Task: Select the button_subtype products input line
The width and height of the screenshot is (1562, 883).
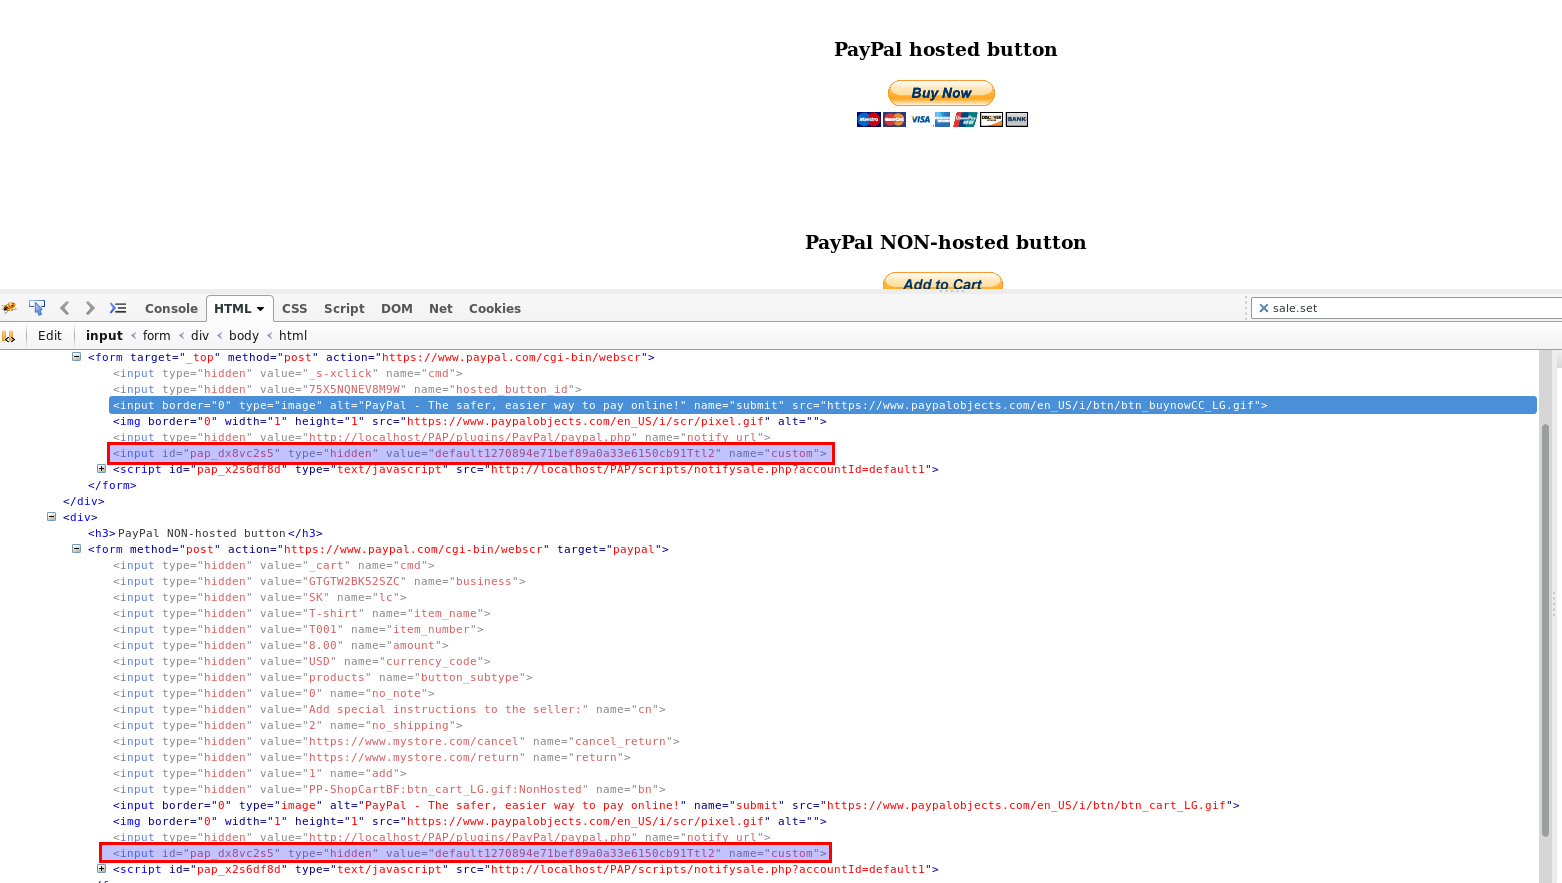Action: [322, 677]
